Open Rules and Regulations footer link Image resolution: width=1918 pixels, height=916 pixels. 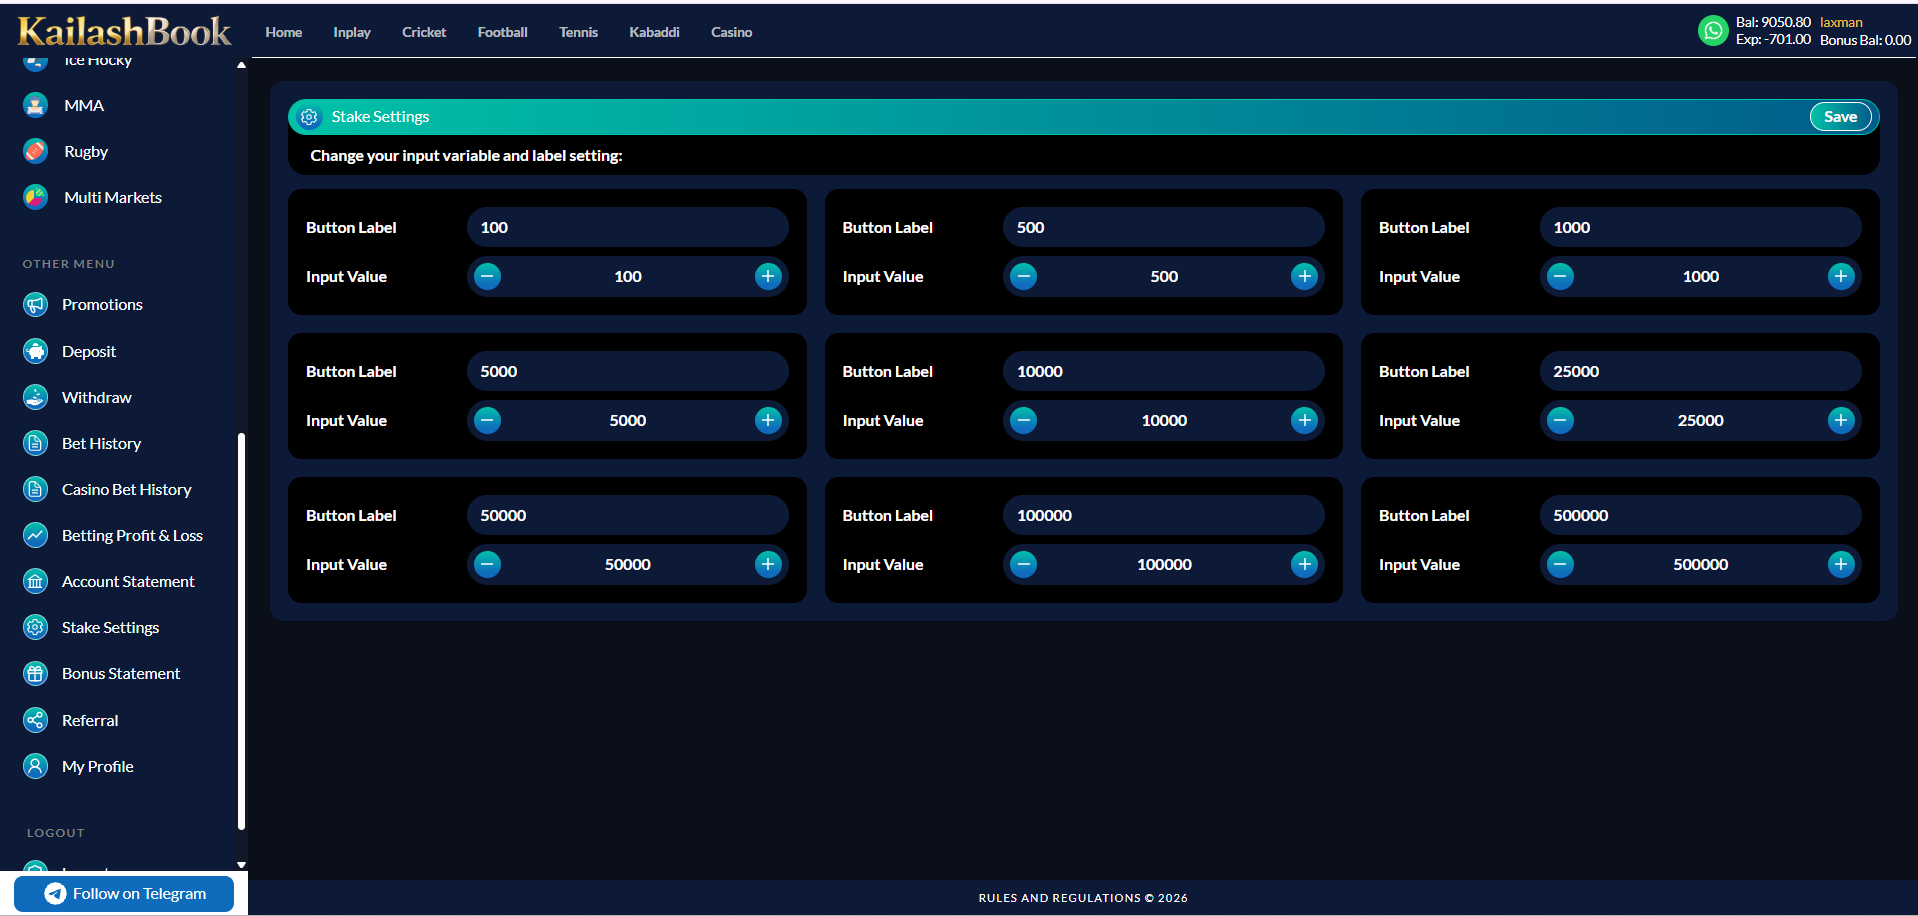1083,898
